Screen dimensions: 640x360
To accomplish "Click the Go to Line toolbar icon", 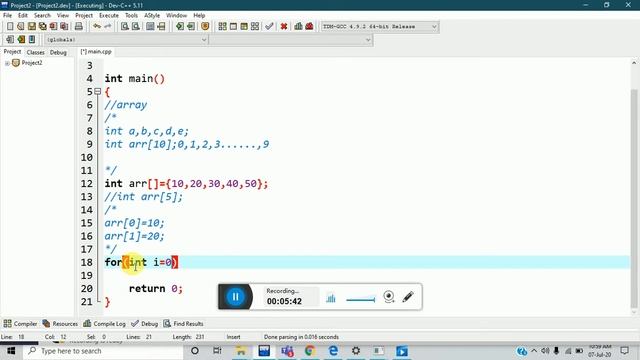I will [x=161, y=27].
